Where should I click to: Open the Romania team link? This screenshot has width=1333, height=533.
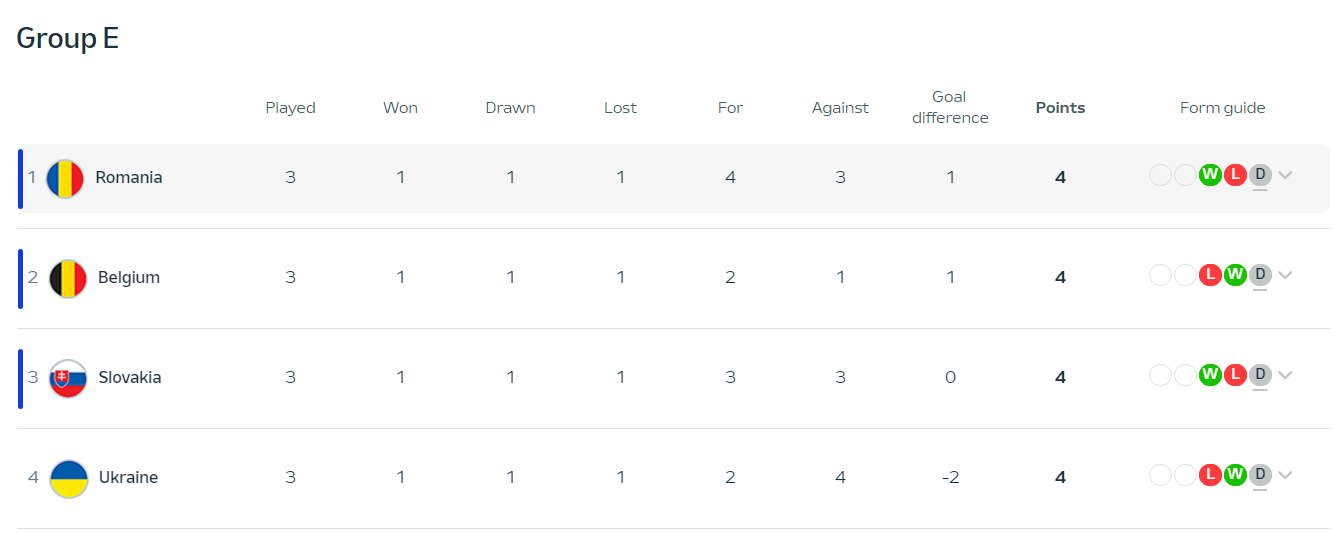(129, 177)
